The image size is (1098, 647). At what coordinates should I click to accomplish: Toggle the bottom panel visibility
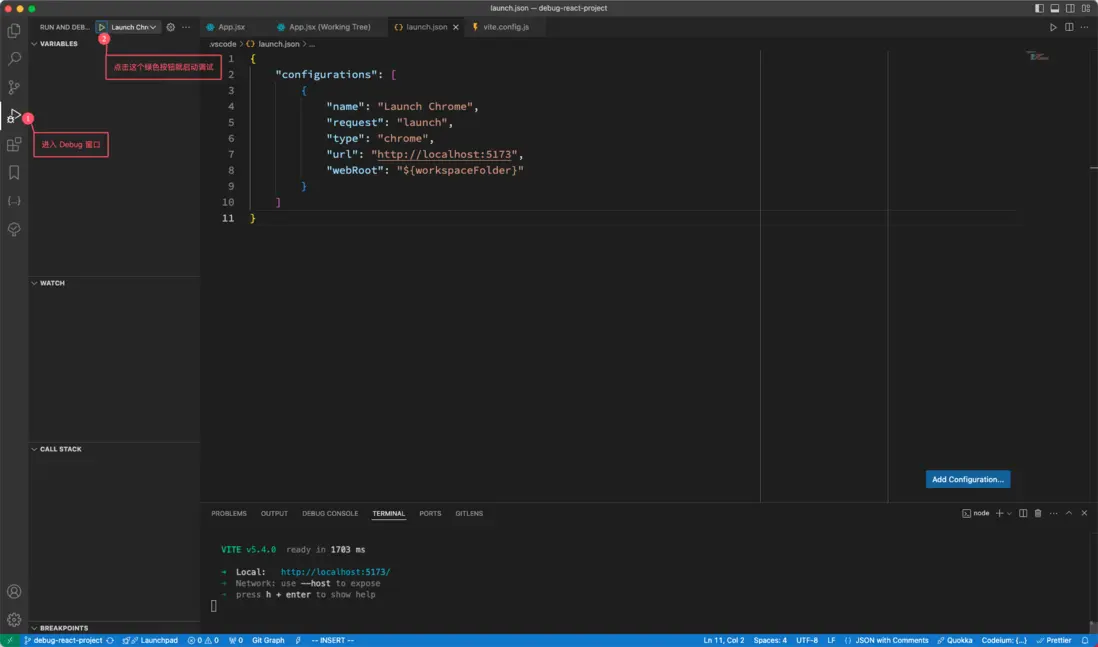coord(1054,8)
